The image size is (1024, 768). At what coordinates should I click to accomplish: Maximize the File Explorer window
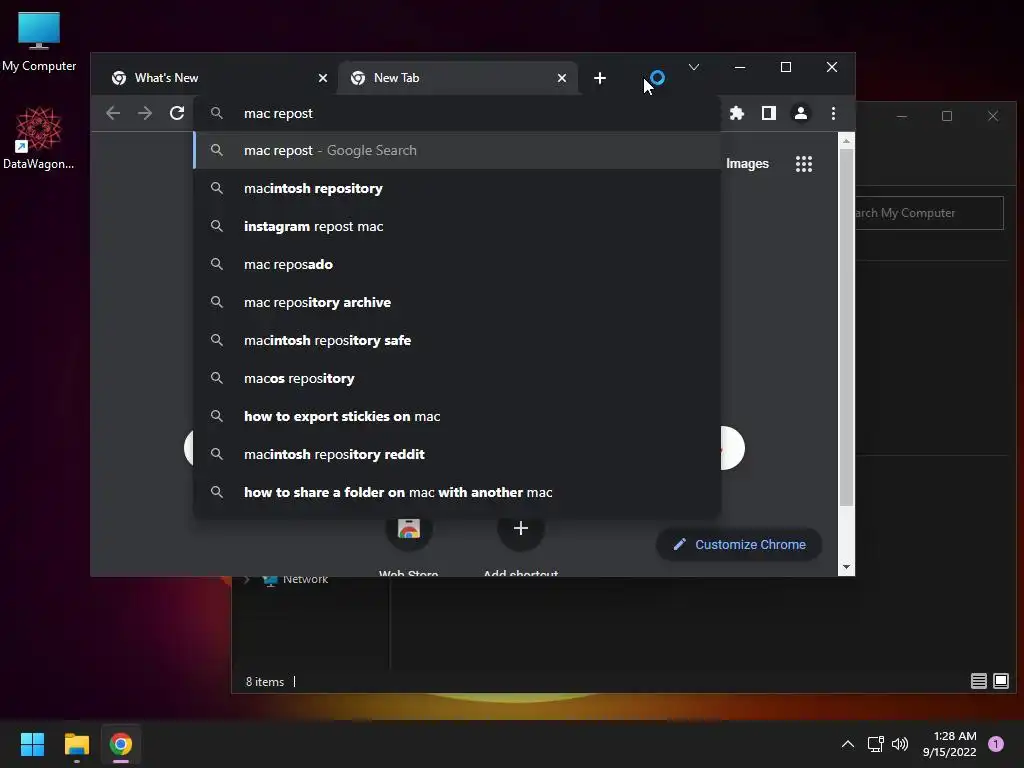(947, 116)
